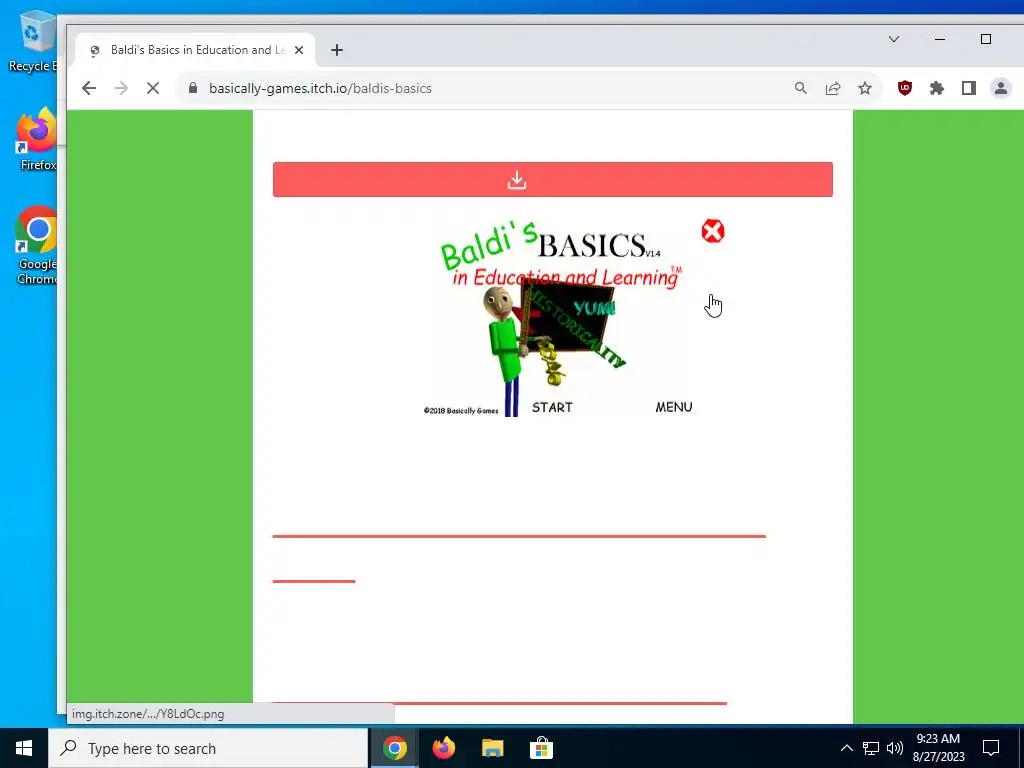Maximize the Chrome window

point(986,39)
